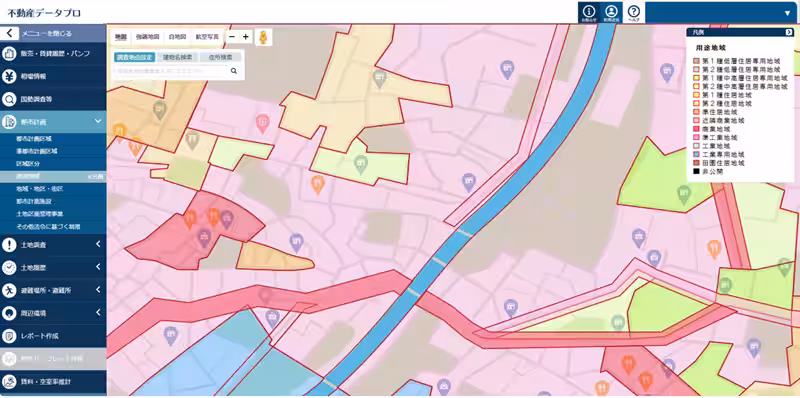Open the help icon in header
800x398 pixels.
[634, 12]
